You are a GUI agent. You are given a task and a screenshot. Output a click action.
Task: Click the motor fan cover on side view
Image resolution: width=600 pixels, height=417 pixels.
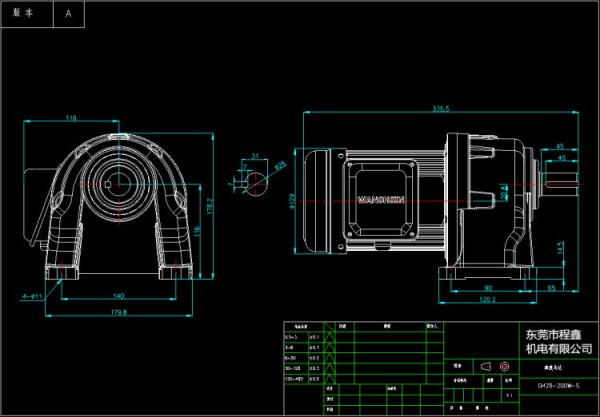(319, 198)
